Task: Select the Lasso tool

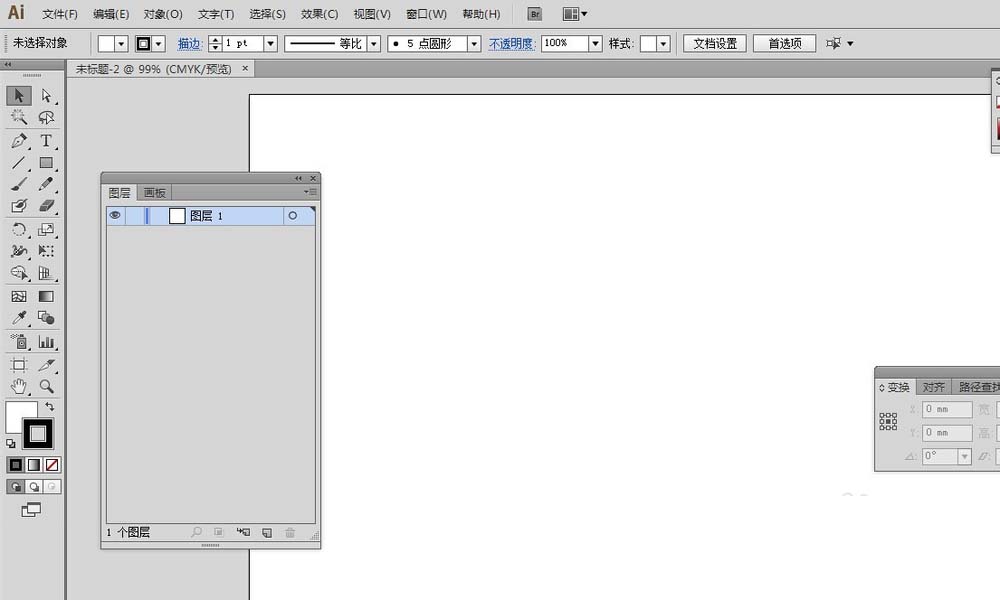Action: [46, 117]
